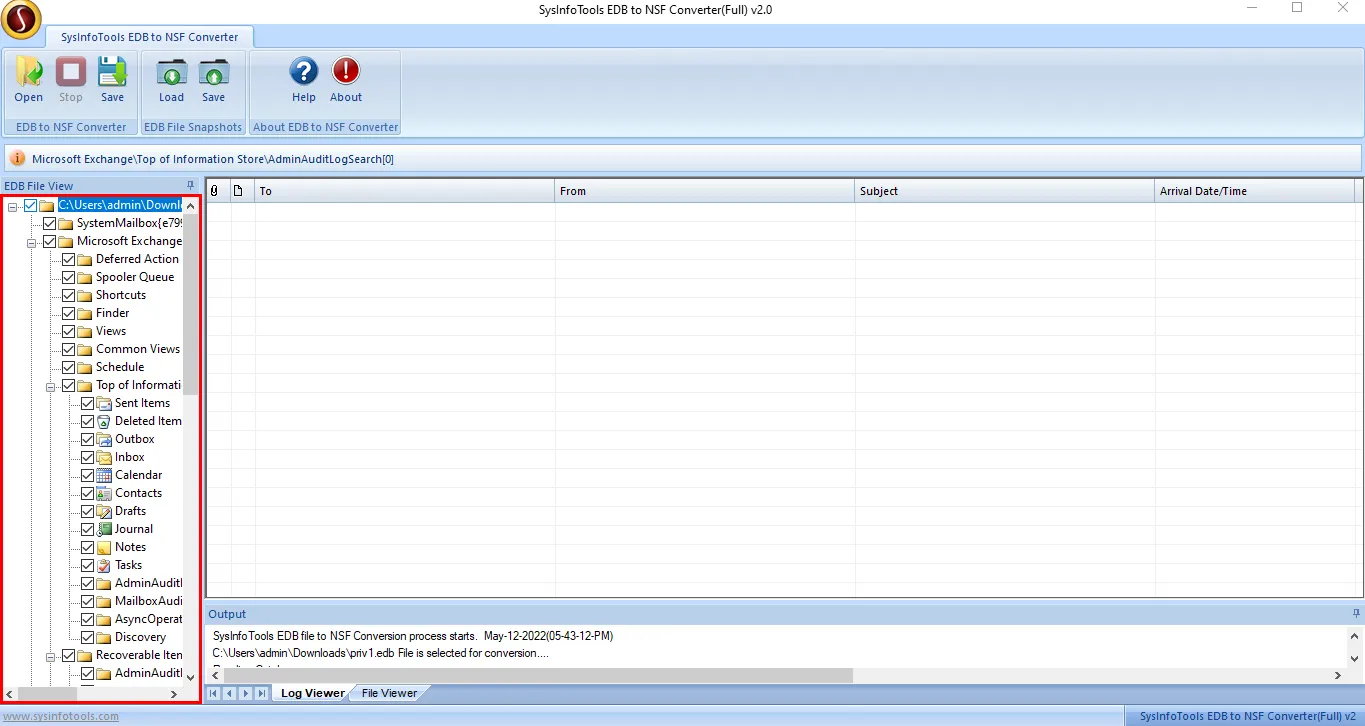
Task: Toggle the Sent Items checkbox
Action: 88,403
